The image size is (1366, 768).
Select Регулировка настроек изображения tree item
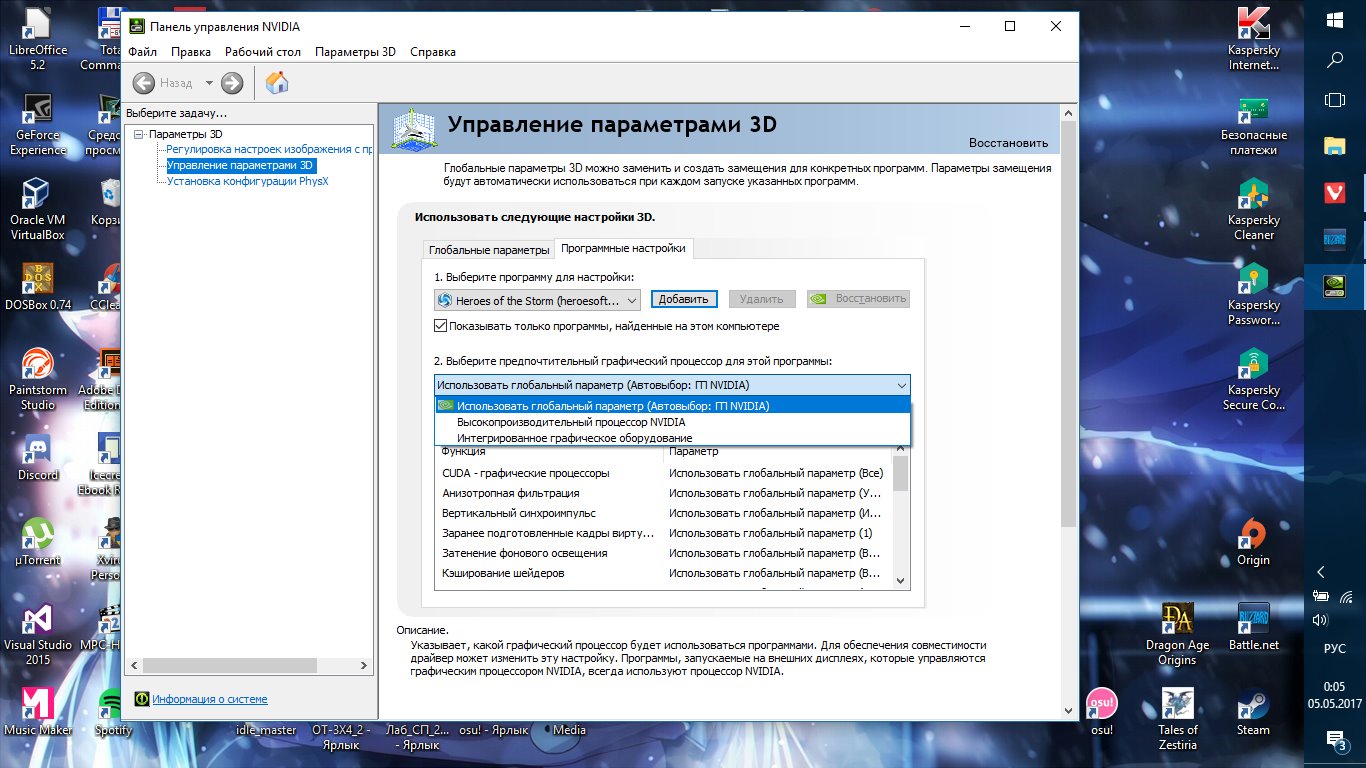(x=269, y=149)
